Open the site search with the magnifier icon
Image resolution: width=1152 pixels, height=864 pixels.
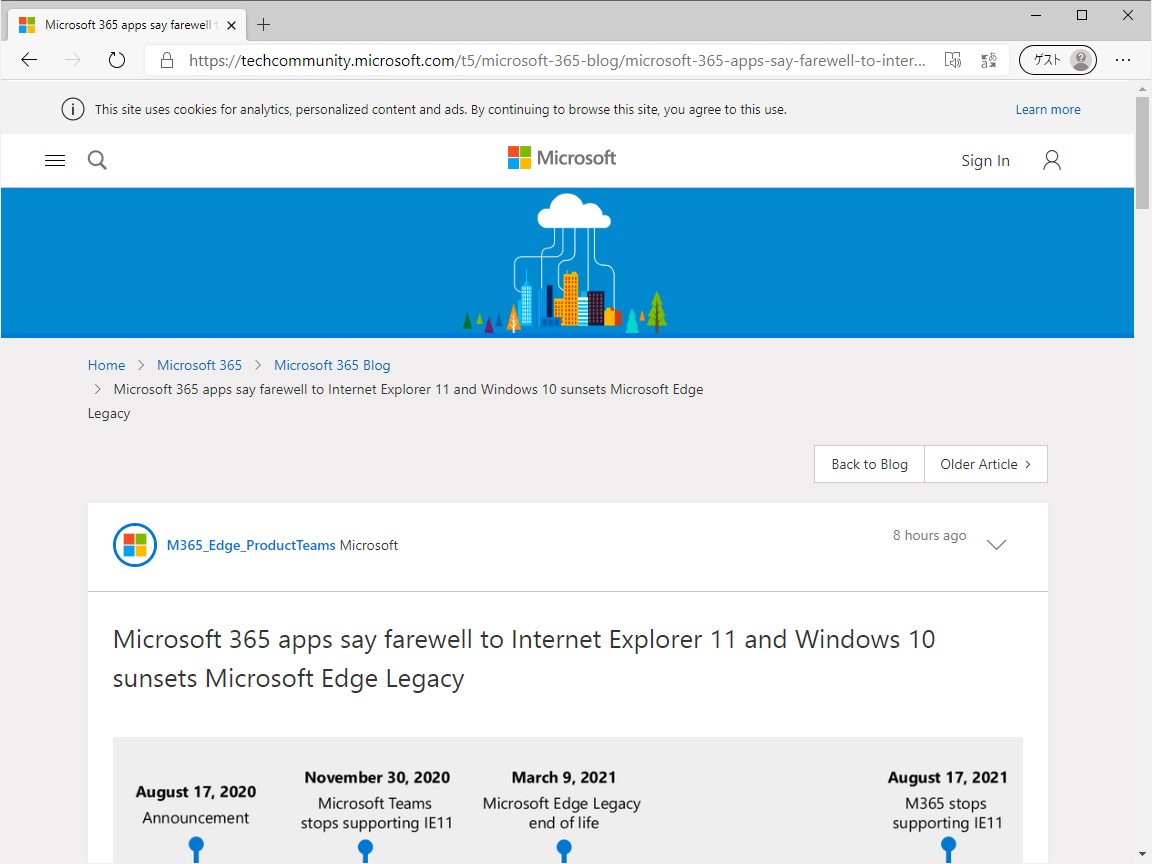pyautogui.click(x=96, y=159)
